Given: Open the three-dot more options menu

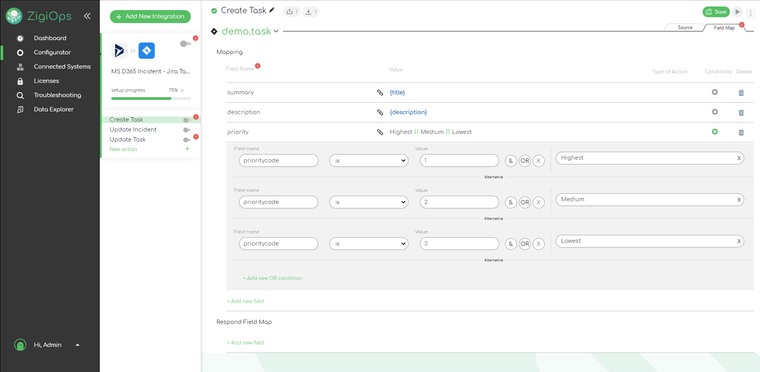Looking at the screenshot, I should [751, 12].
